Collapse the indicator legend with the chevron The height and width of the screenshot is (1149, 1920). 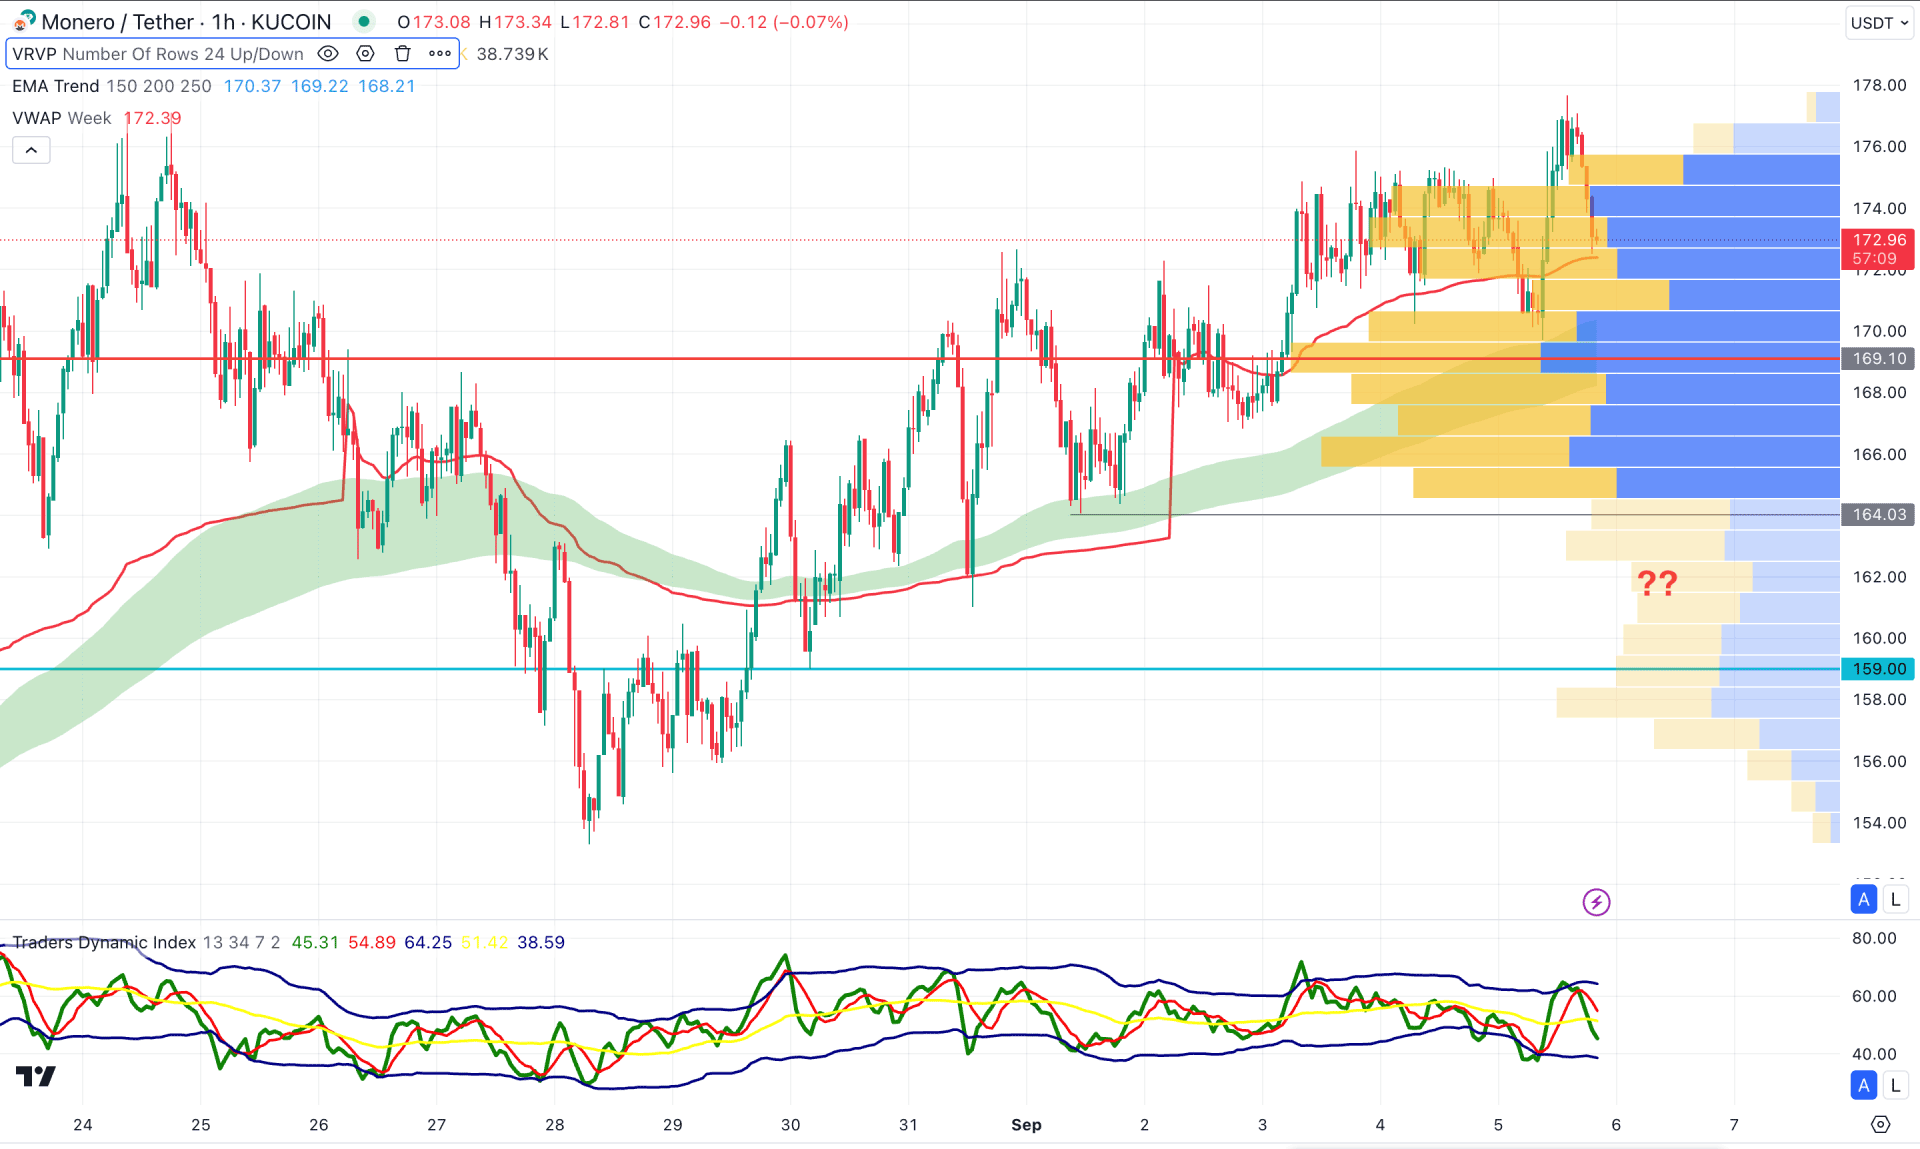click(x=31, y=150)
